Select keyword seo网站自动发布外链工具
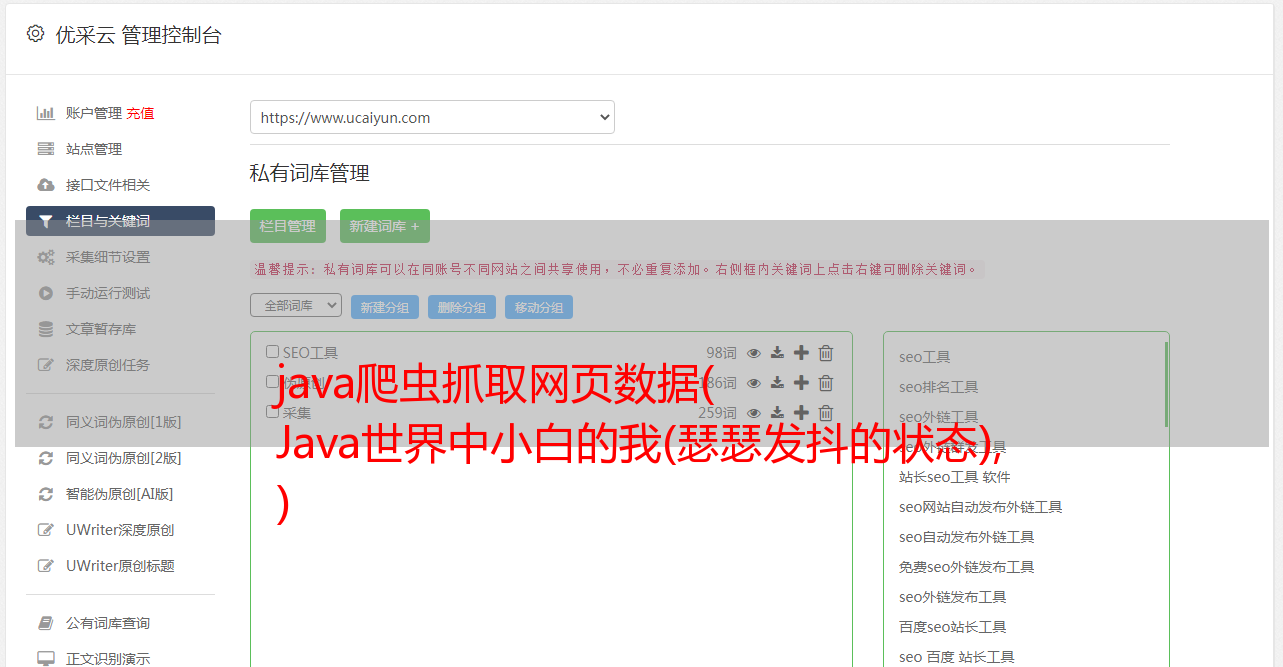The height and width of the screenshot is (667, 1283). (x=980, y=507)
